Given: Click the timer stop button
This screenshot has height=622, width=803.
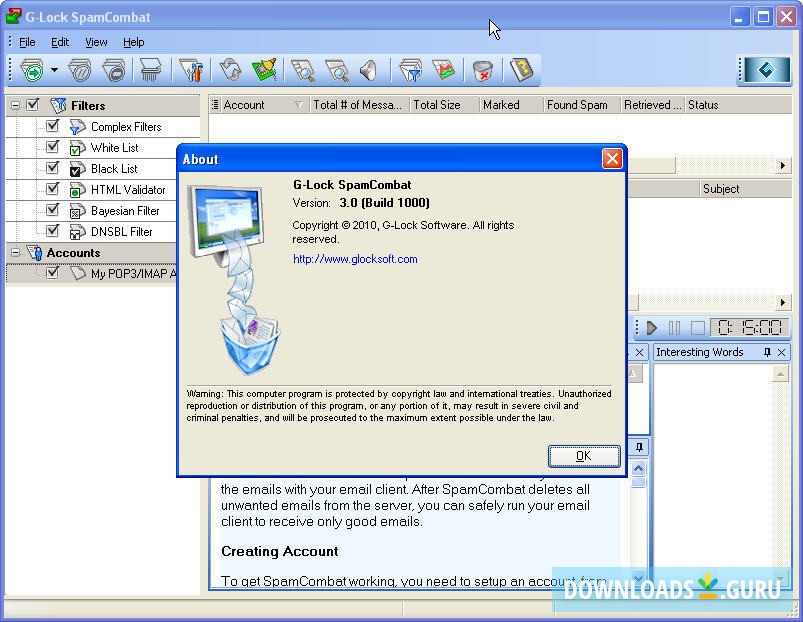Looking at the screenshot, I should point(698,328).
